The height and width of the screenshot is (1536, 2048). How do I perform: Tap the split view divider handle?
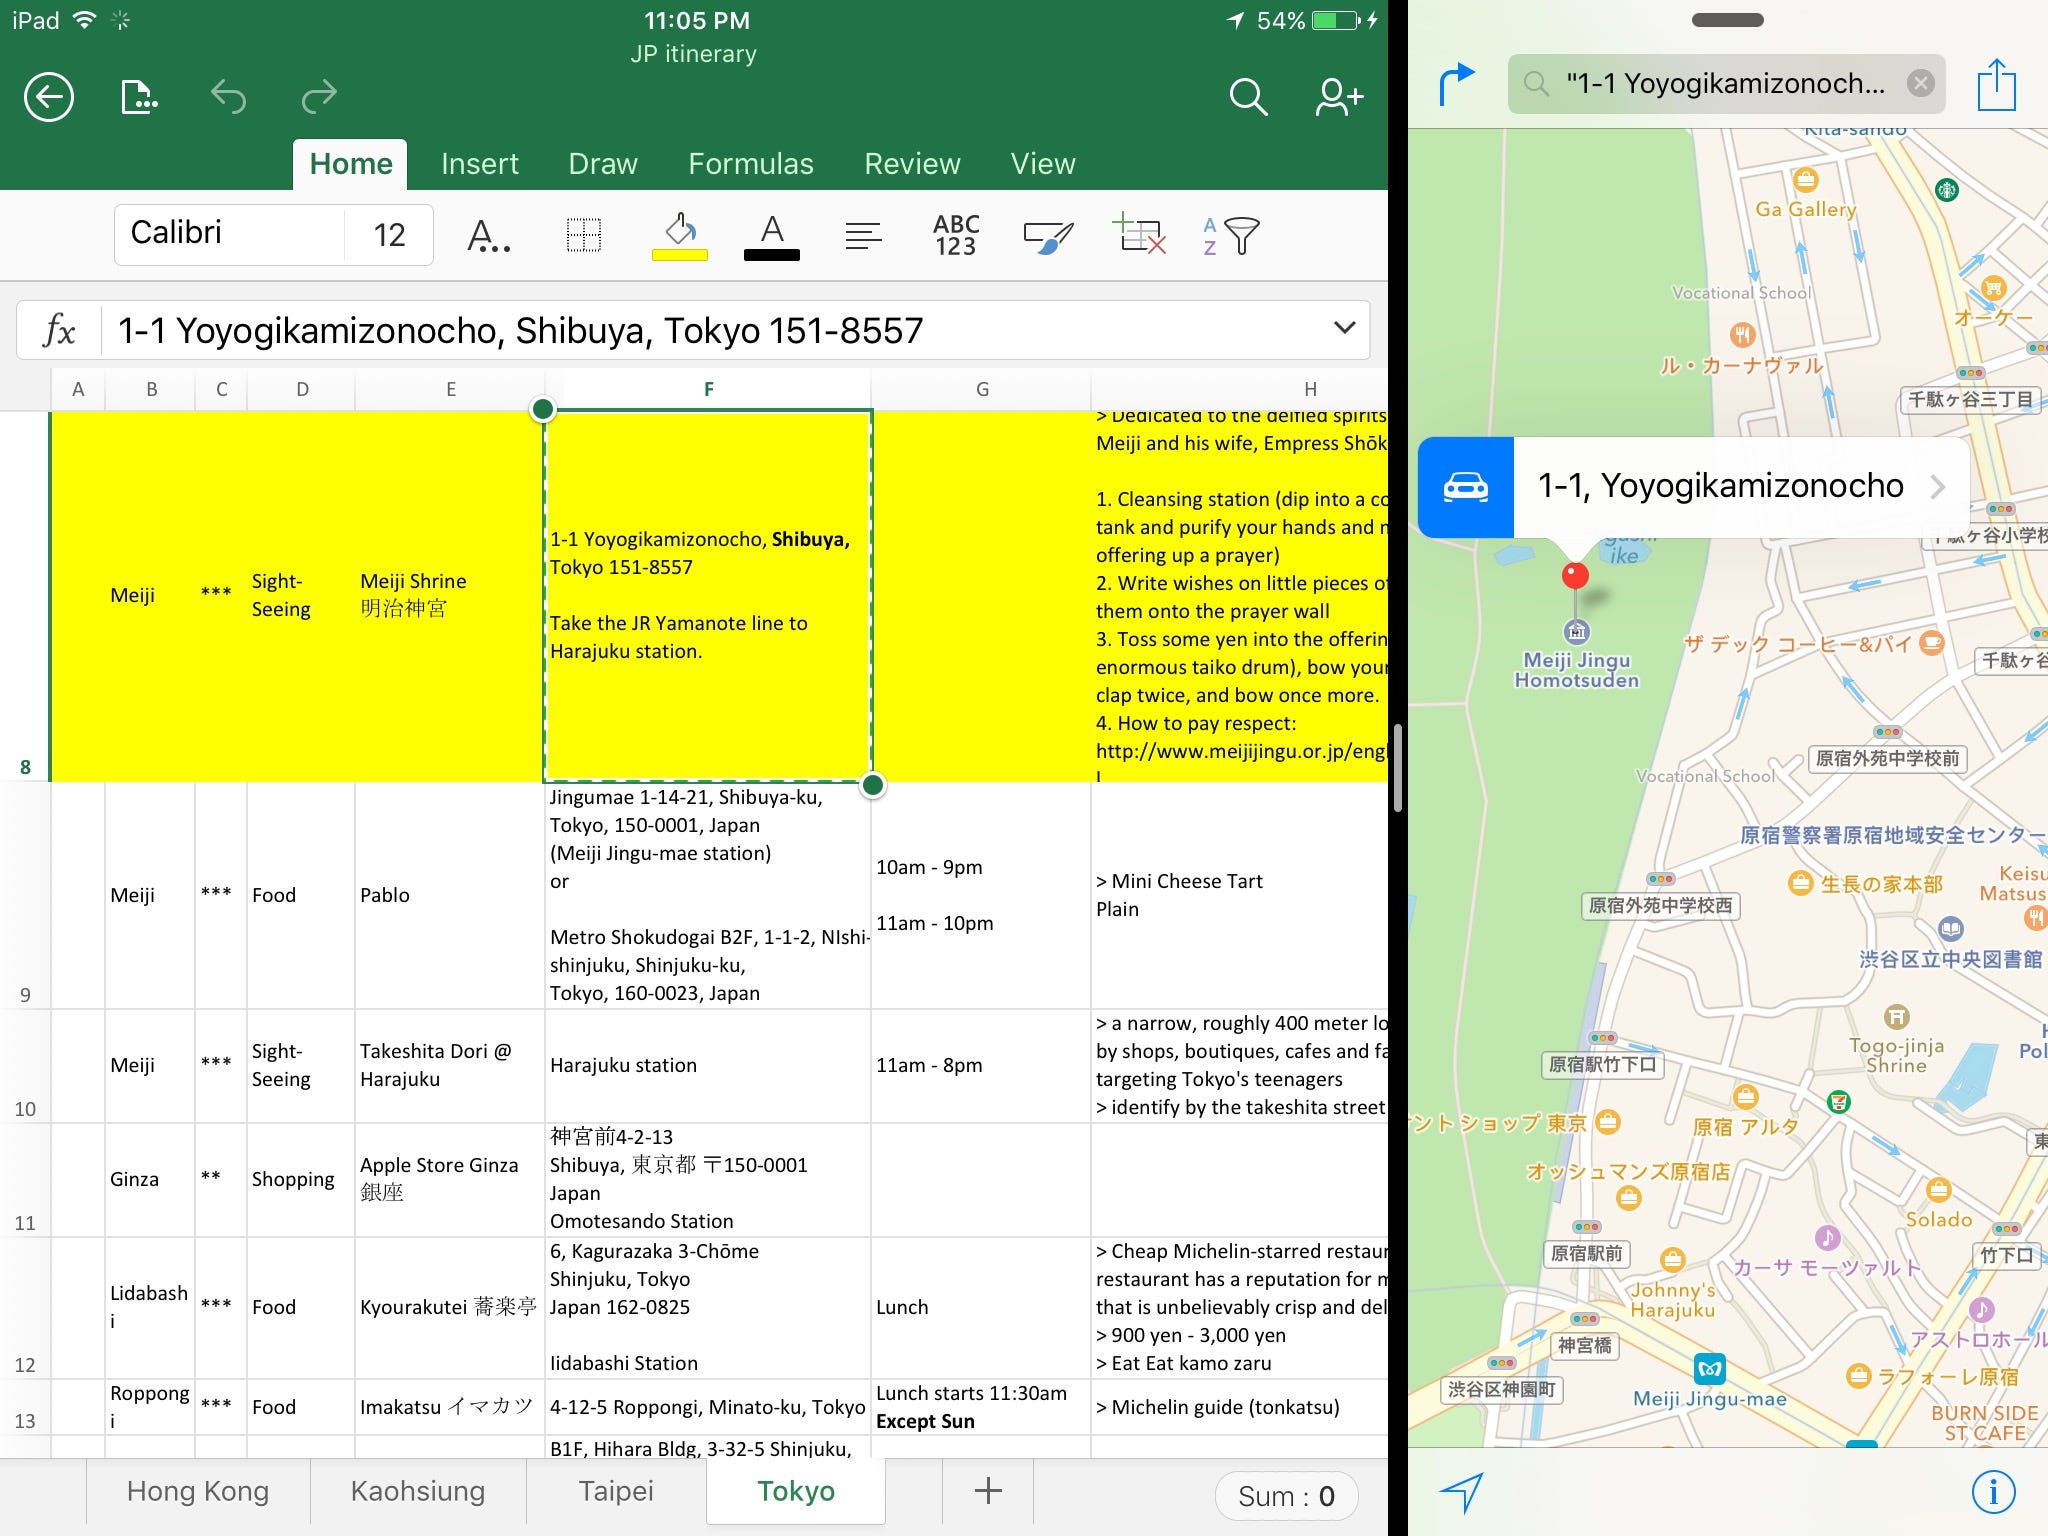[x=1398, y=768]
